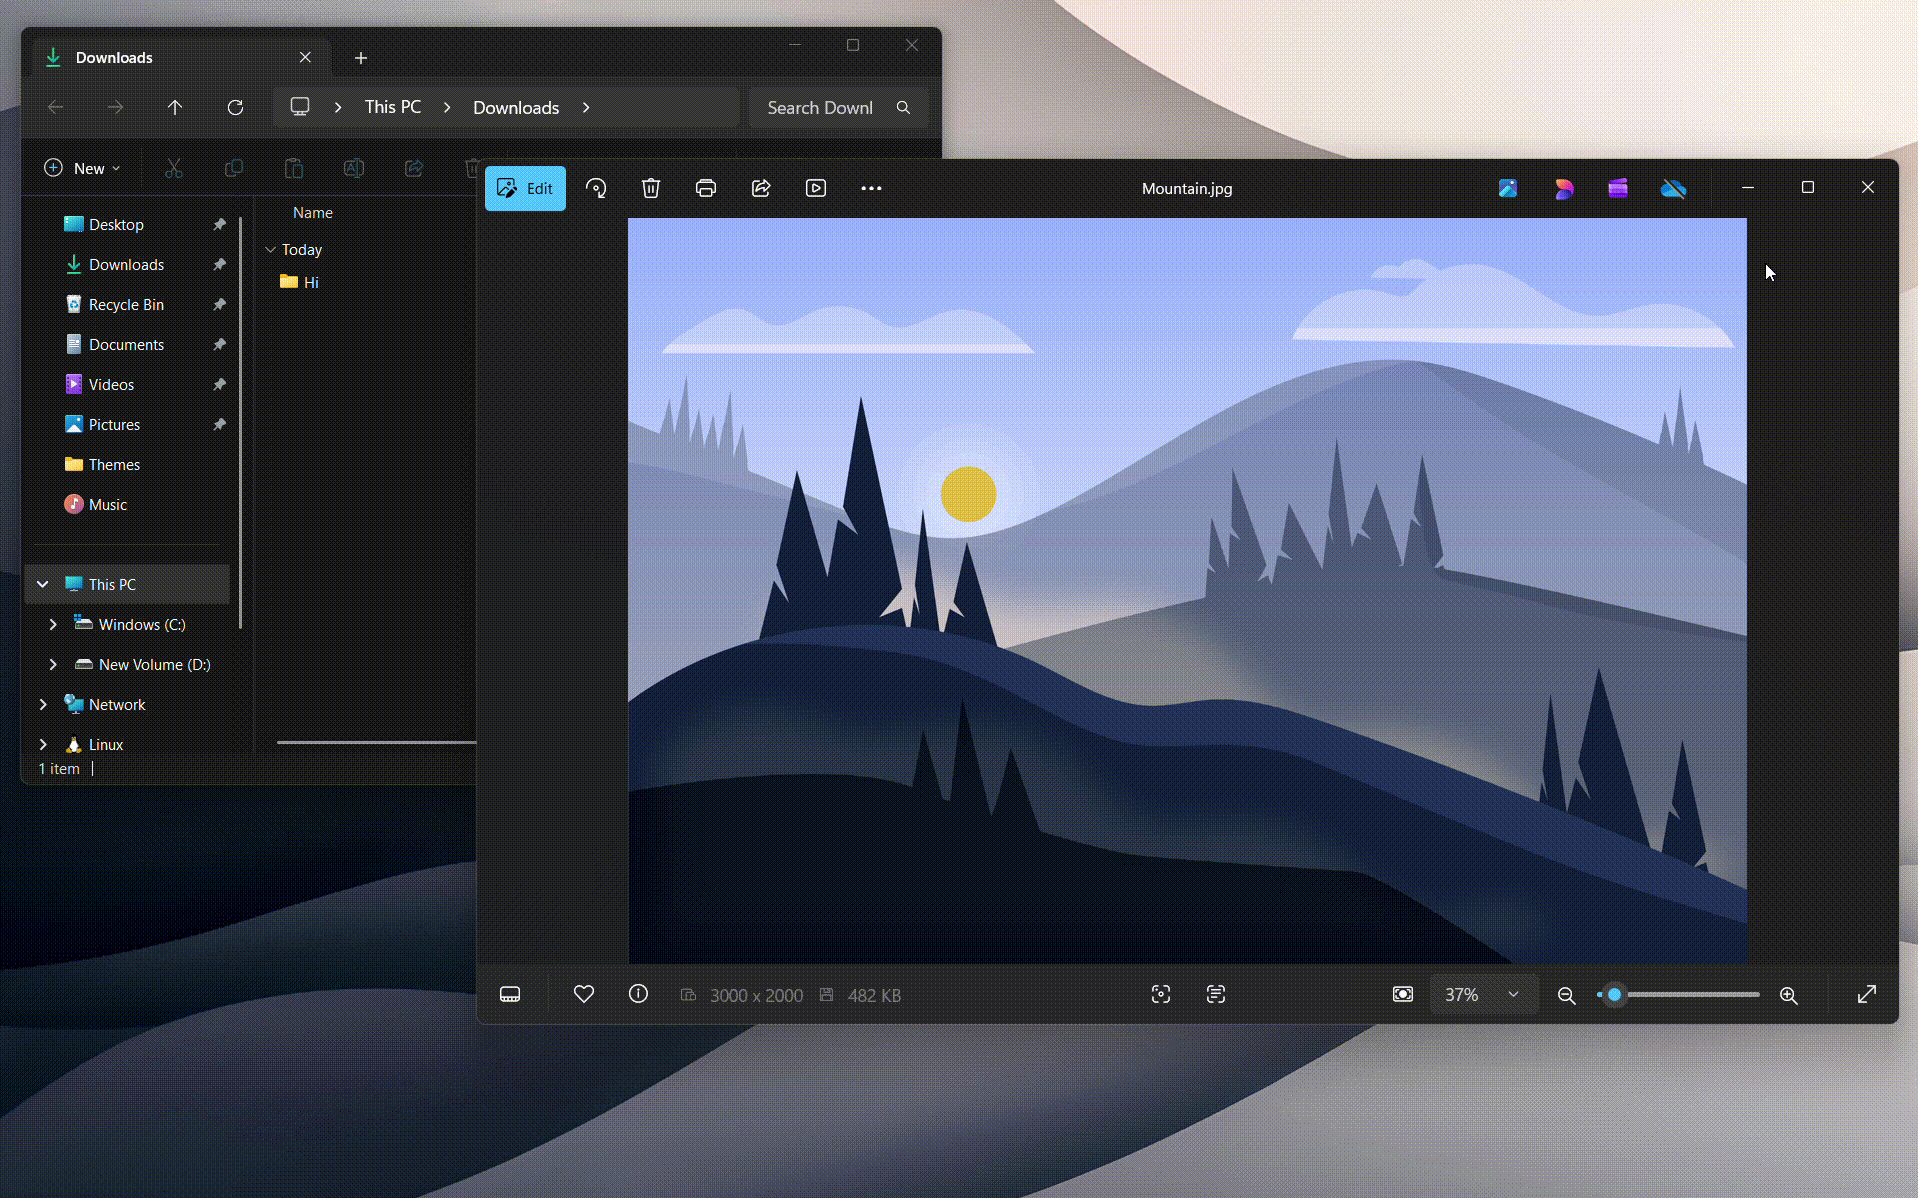Select the Hi folder

(x=299, y=283)
